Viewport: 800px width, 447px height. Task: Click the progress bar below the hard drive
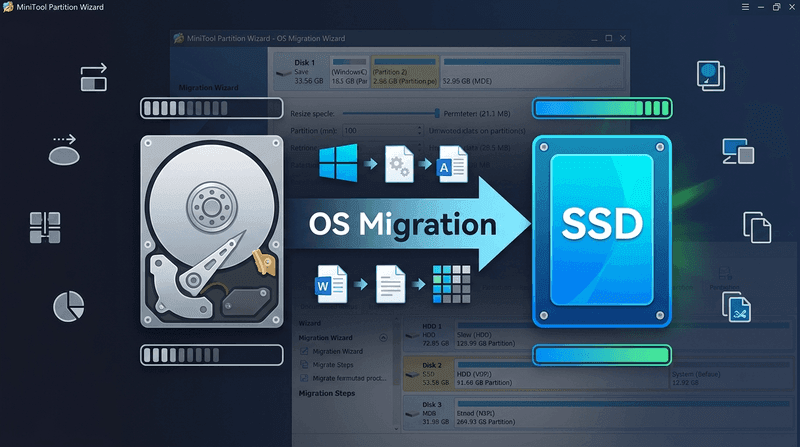point(212,355)
